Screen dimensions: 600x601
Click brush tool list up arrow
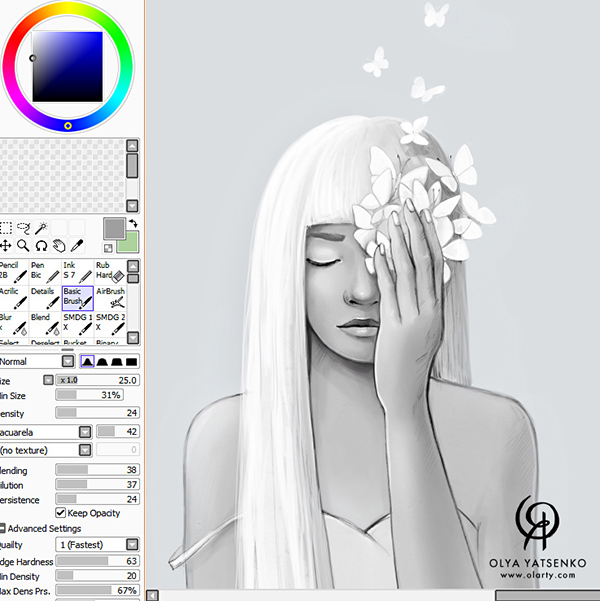pyautogui.click(x=133, y=266)
